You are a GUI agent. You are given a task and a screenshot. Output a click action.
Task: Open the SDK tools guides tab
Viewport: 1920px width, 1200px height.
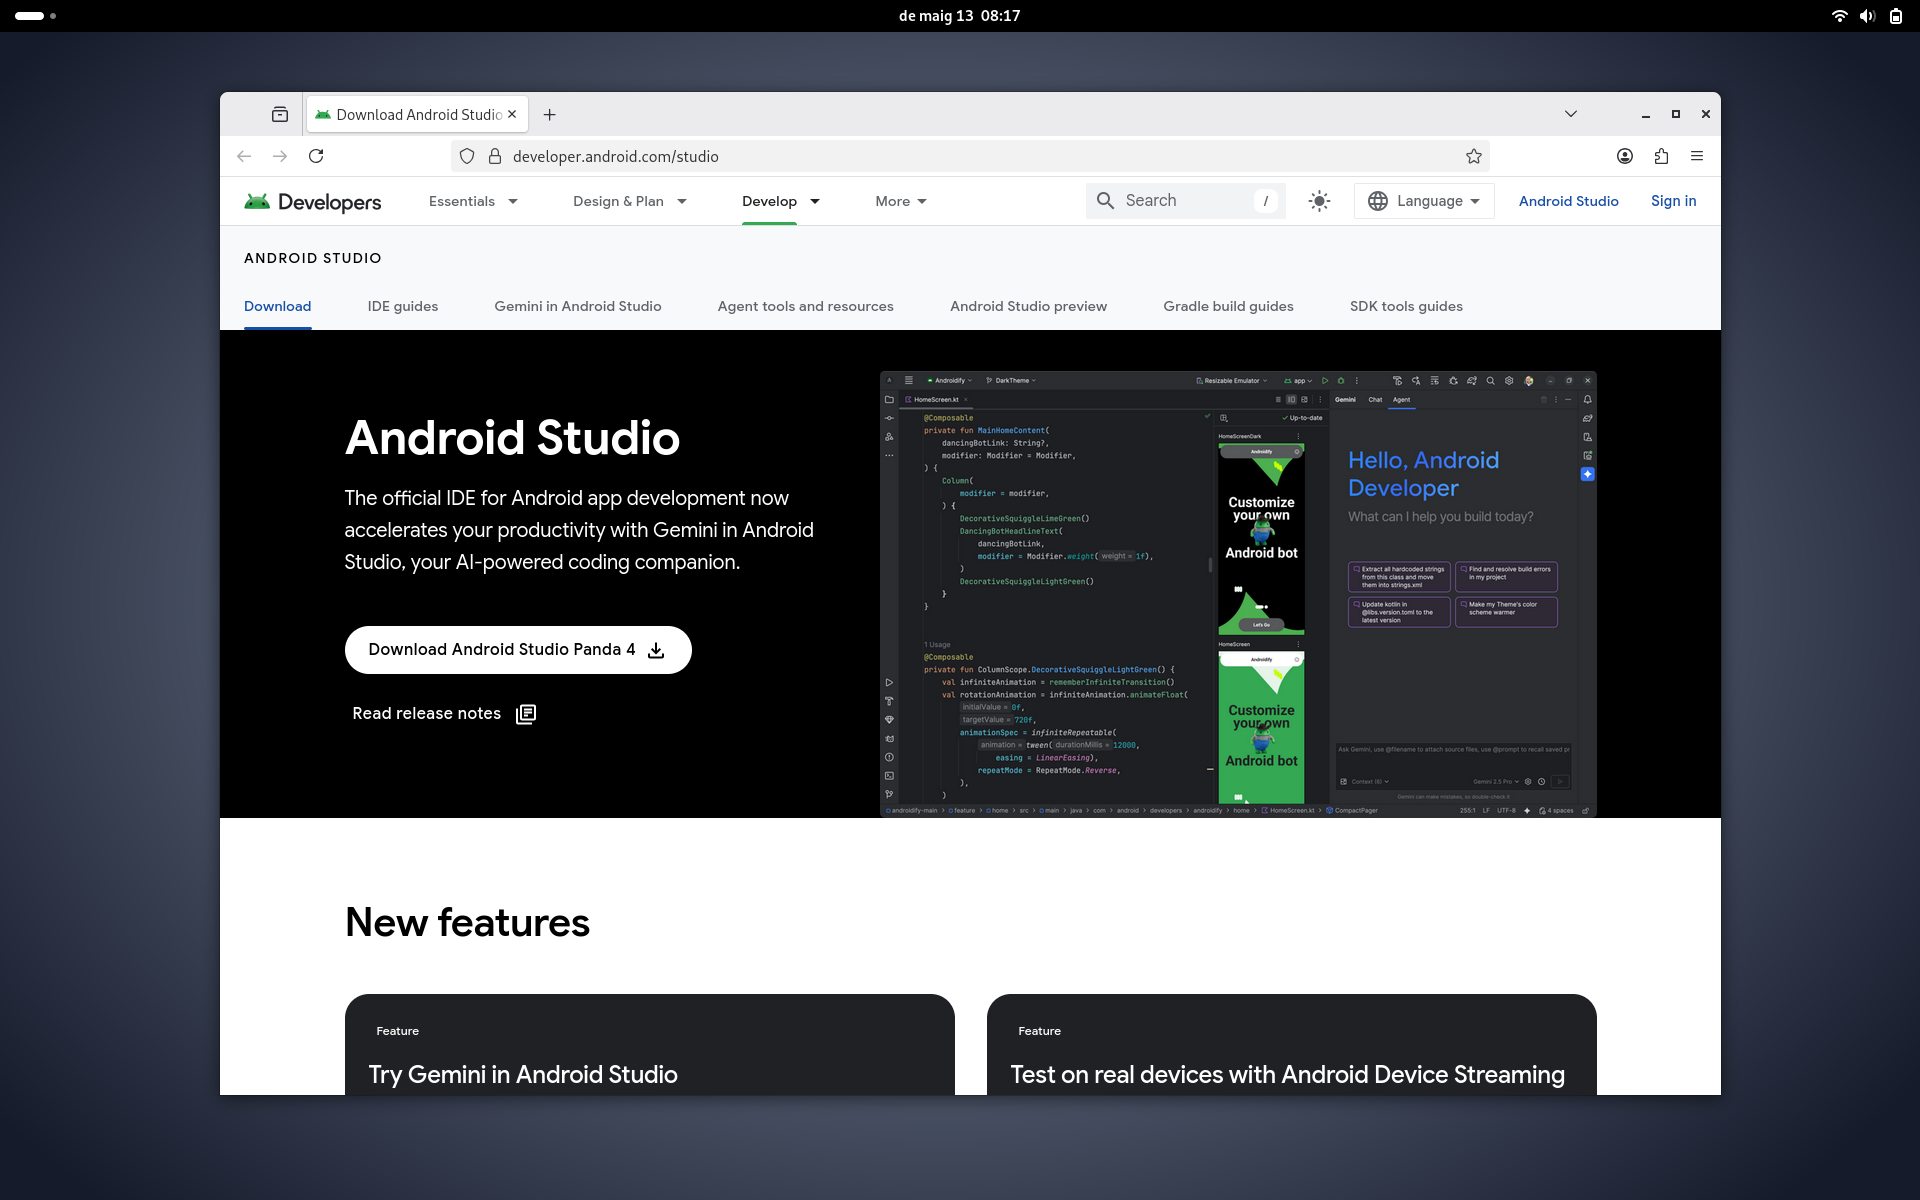tap(1406, 306)
